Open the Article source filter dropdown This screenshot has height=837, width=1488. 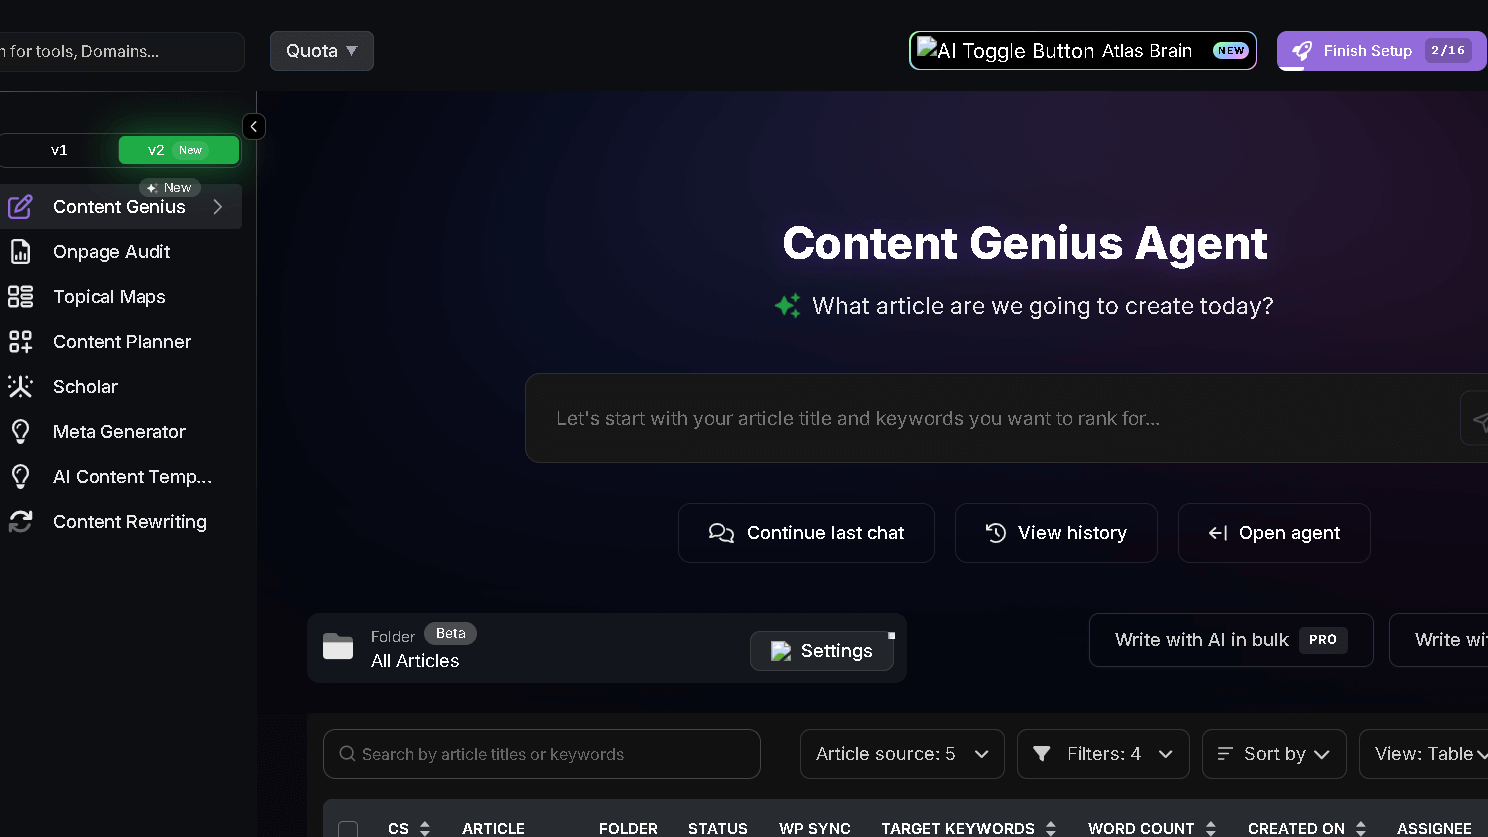pyautogui.click(x=901, y=753)
